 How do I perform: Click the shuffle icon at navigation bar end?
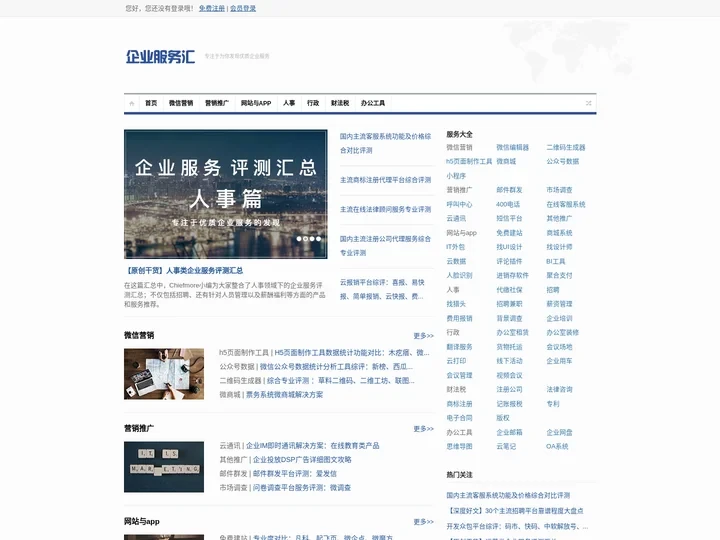tap(588, 103)
